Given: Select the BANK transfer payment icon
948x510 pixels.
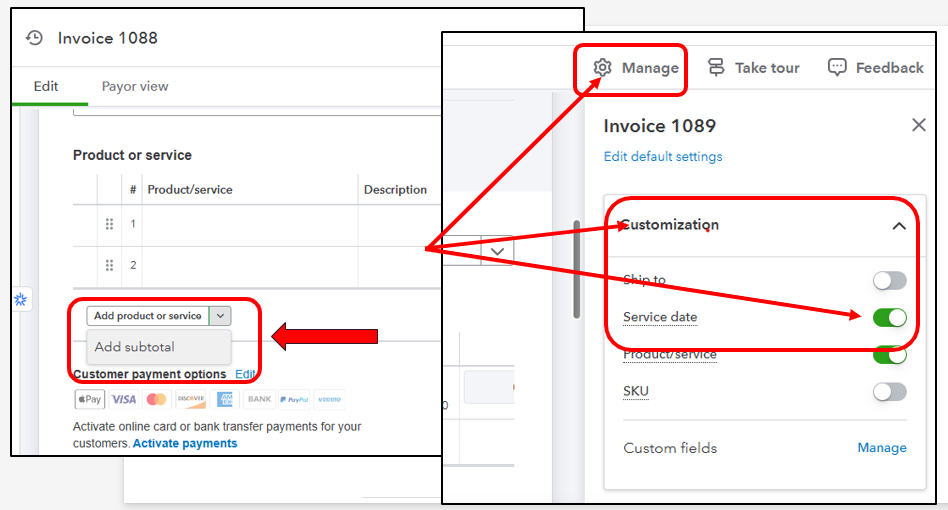Looking at the screenshot, I should click(259, 399).
